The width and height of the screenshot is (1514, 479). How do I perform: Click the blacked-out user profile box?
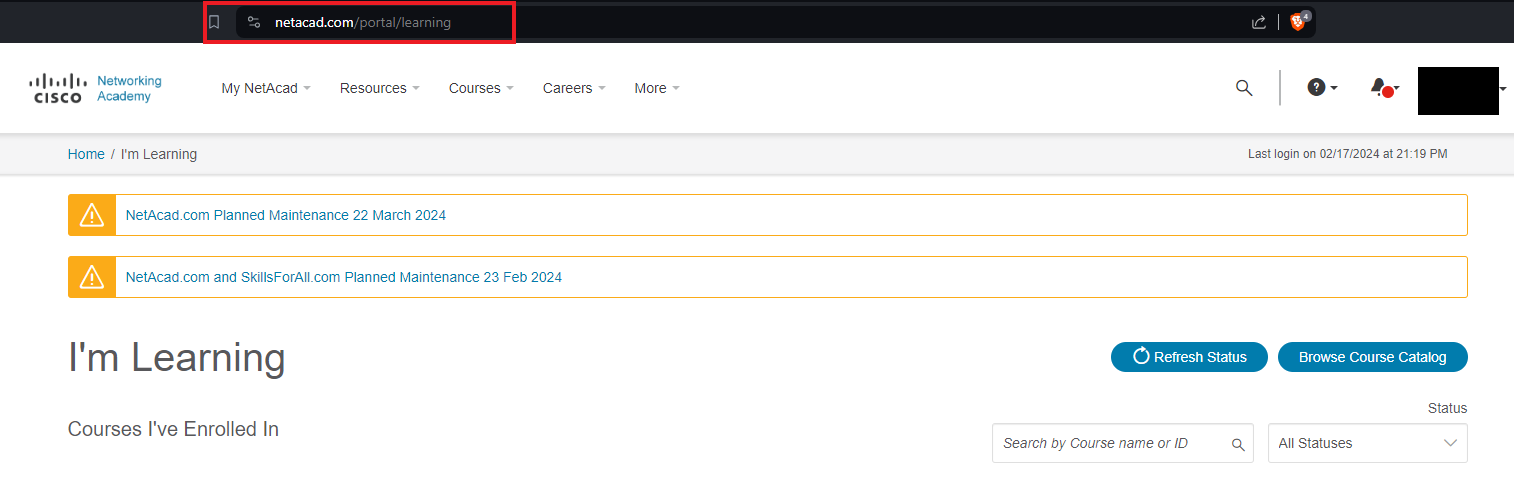[x=1458, y=91]
